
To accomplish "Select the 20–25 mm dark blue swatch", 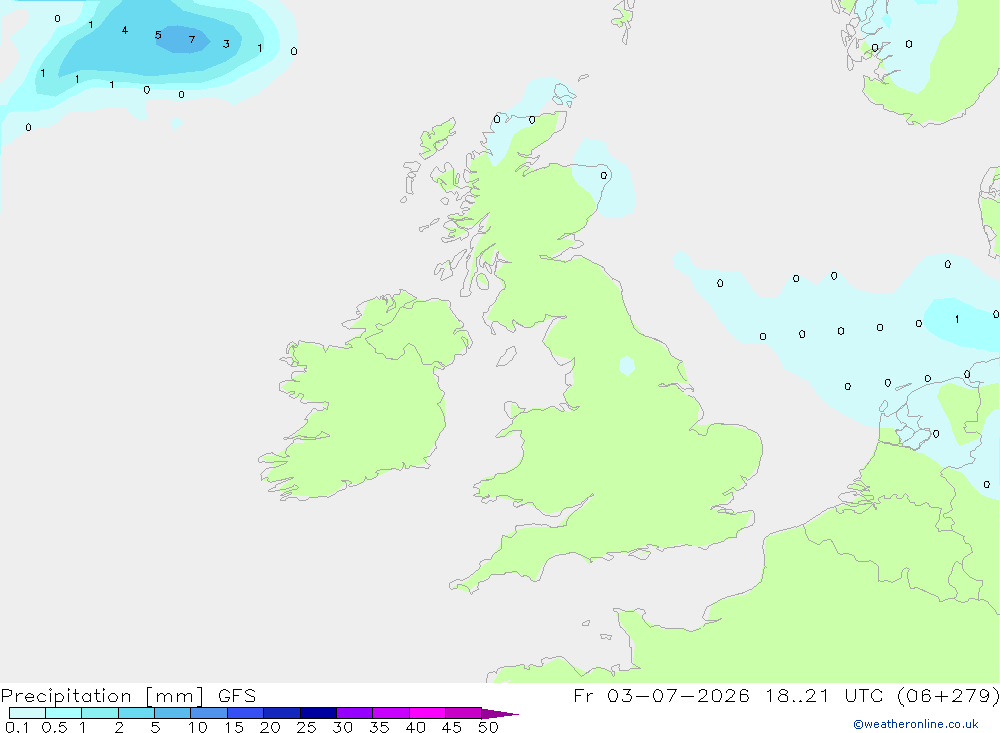I will [x=281, y=713].
